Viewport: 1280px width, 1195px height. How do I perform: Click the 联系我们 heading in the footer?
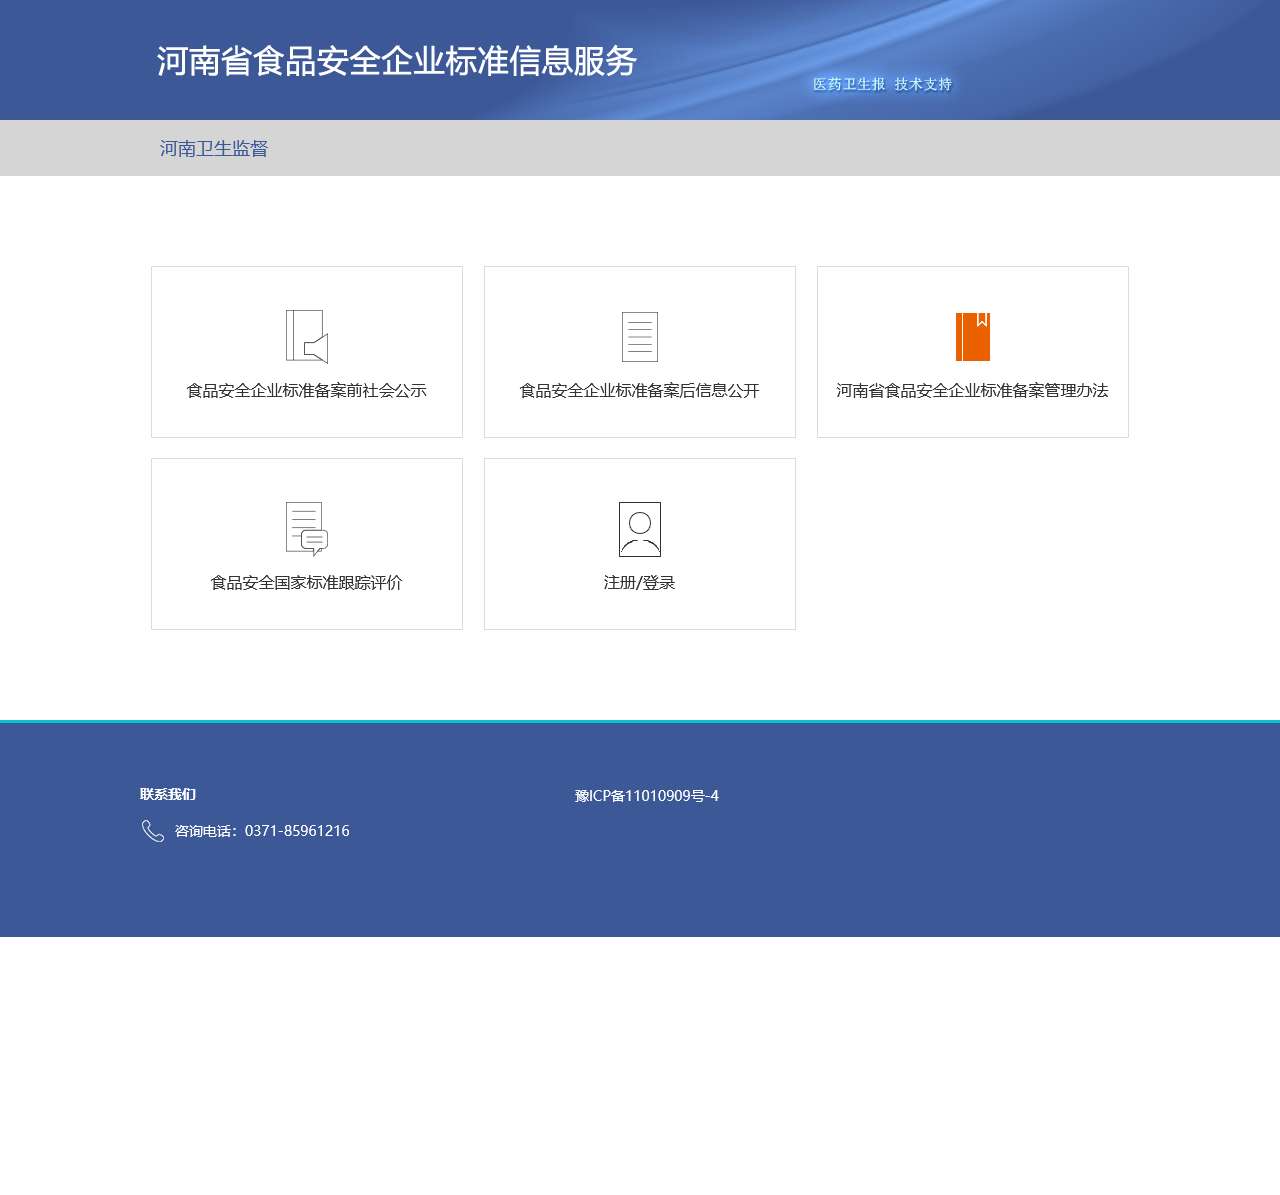(x=168, y=795)
